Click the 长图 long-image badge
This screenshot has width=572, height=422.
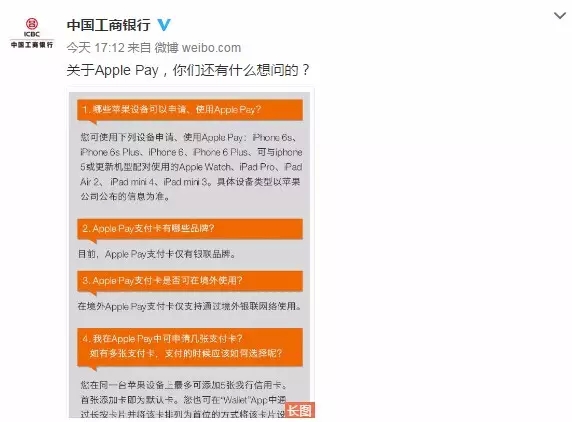coord(299,410)
